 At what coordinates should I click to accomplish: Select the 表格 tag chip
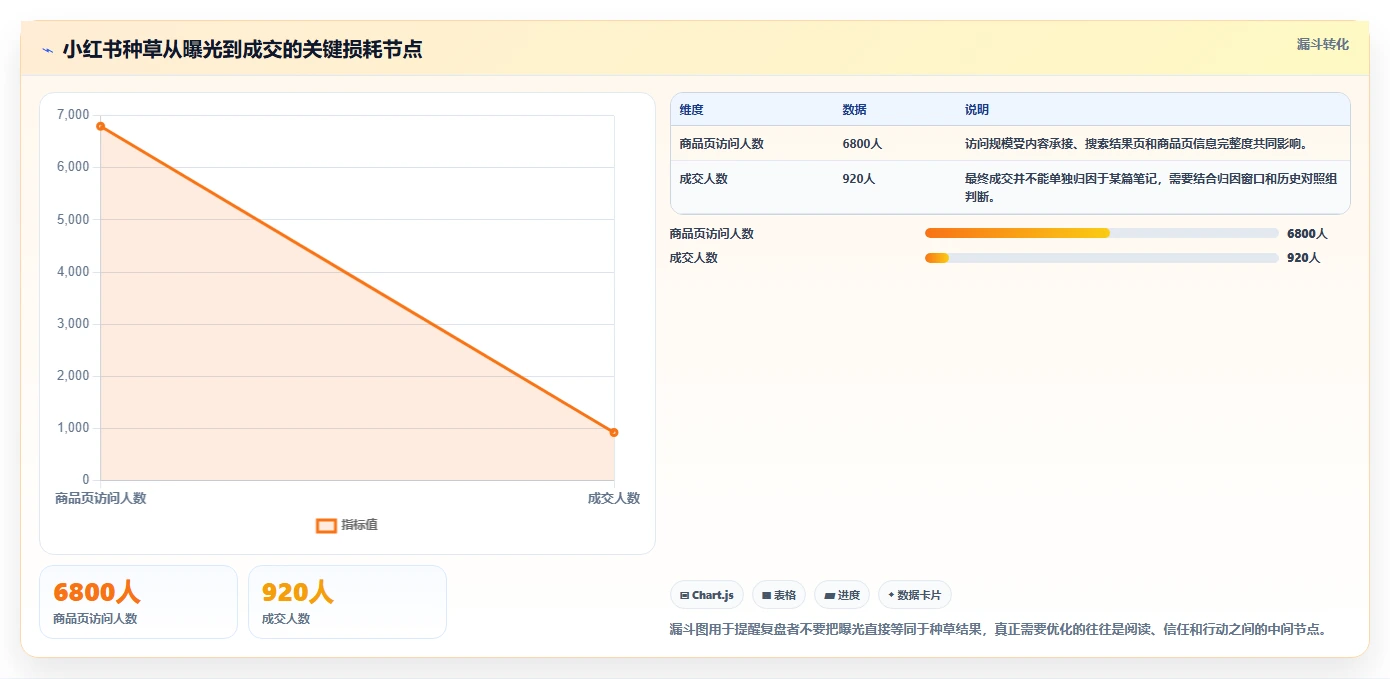pos(779,595)
